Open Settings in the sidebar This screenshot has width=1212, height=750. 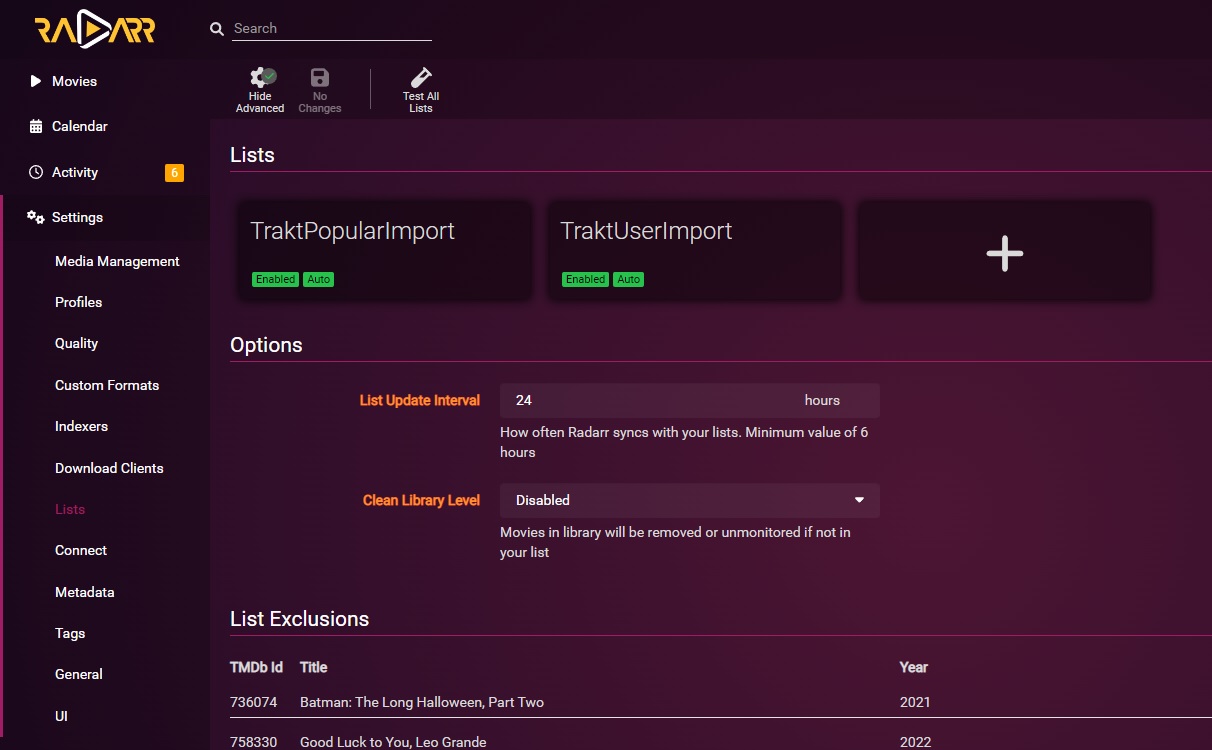77,217
